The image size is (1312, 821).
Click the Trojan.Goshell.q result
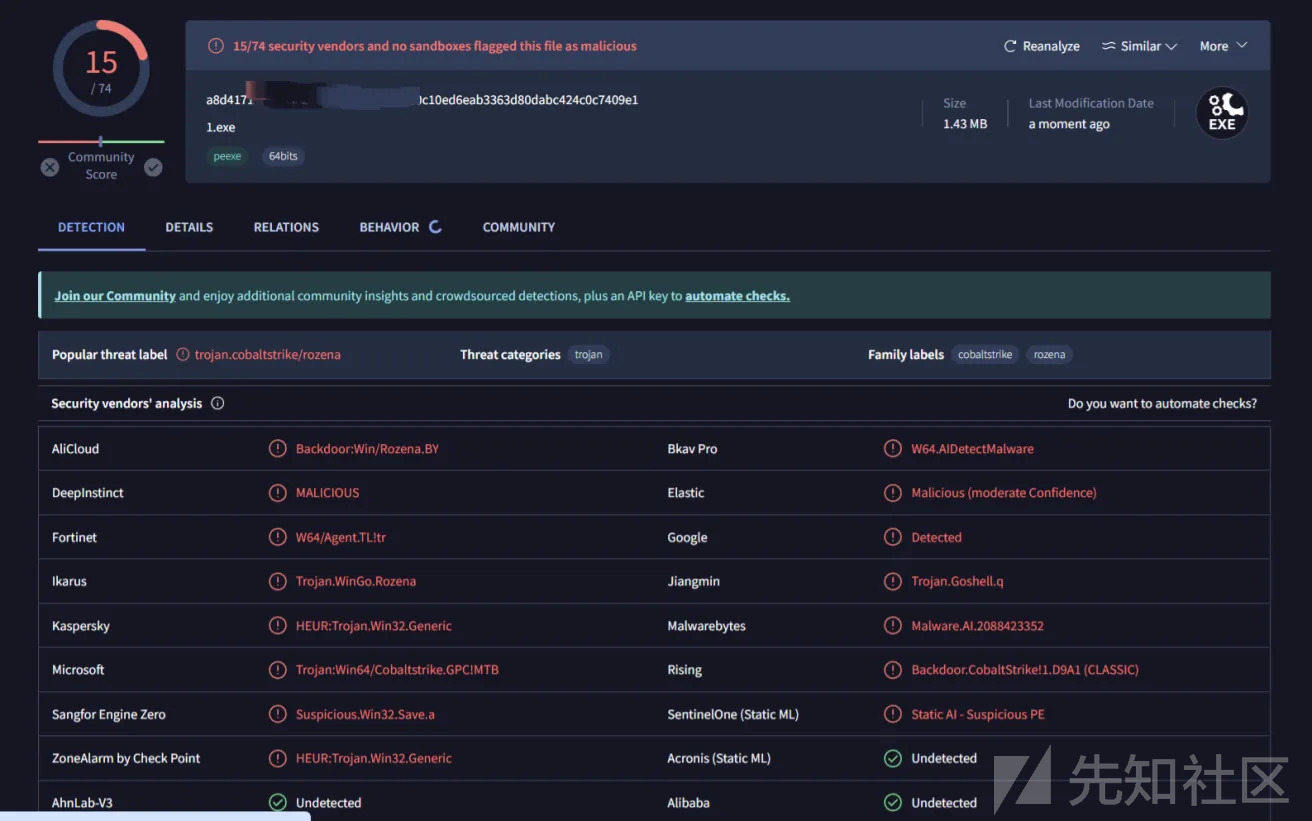[957, 581]
